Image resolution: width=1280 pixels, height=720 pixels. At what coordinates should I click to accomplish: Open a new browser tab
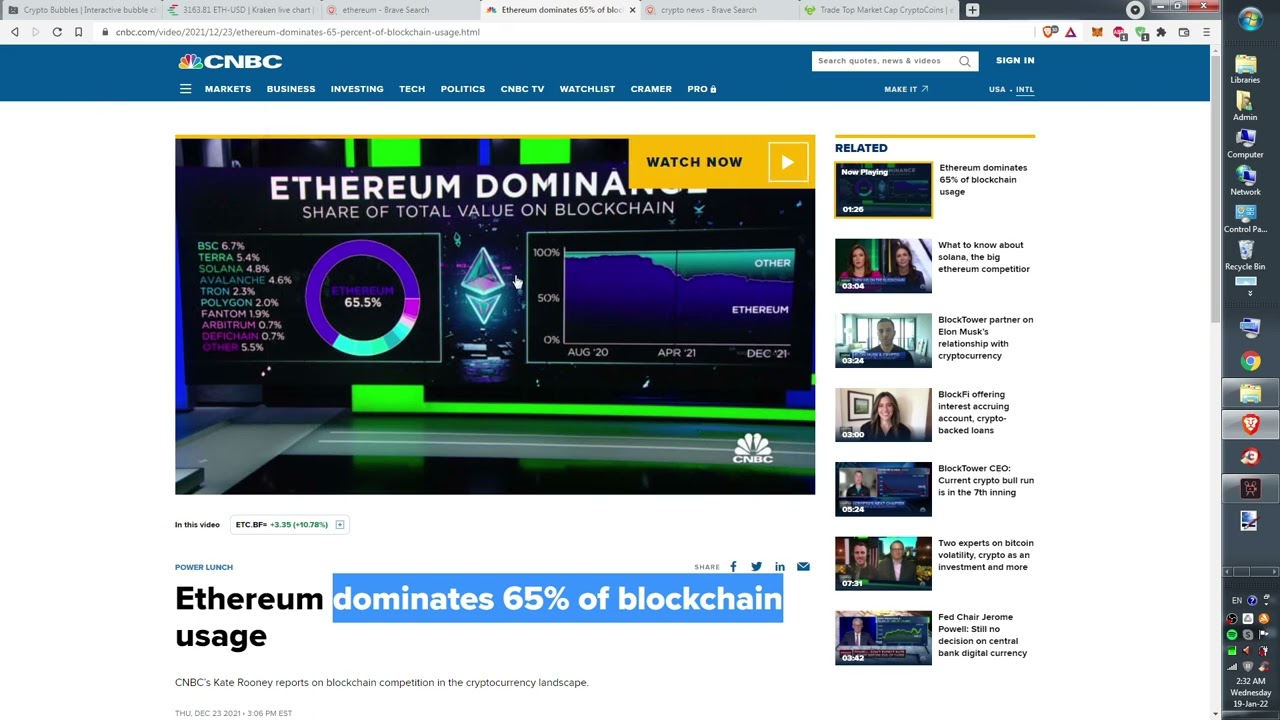pos(972,10)
